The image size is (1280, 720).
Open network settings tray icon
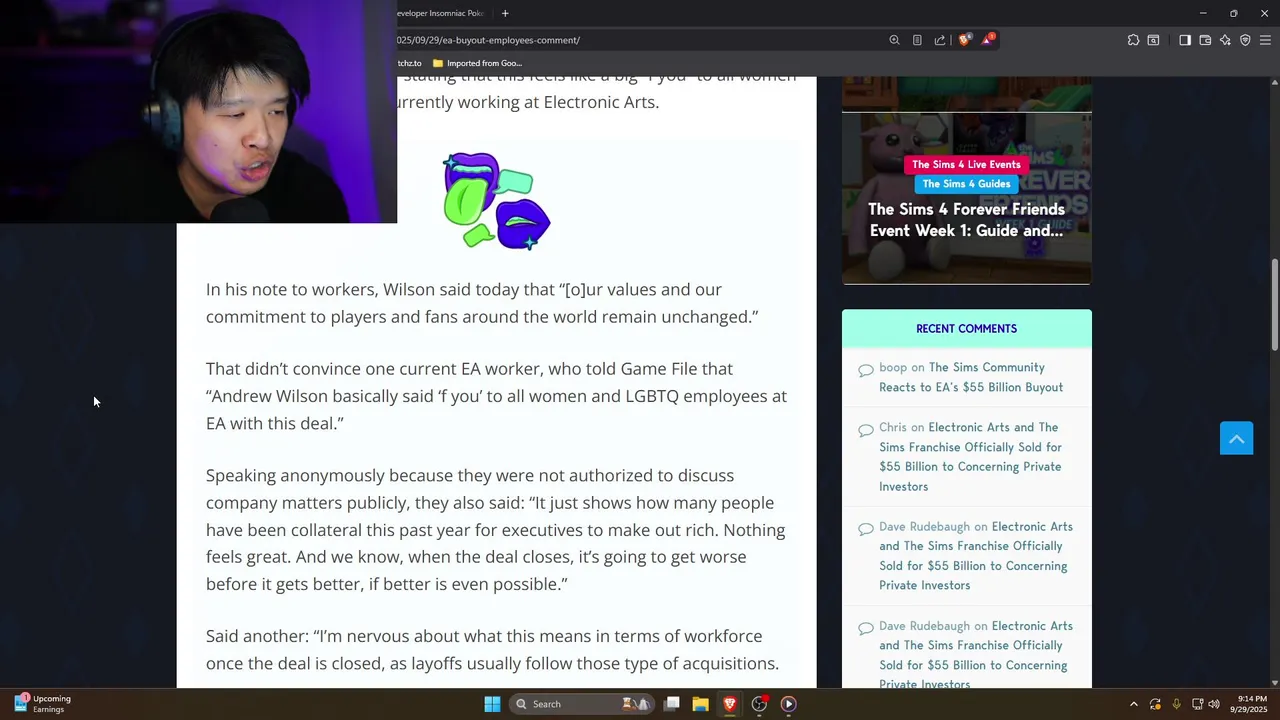point(1197,704)
